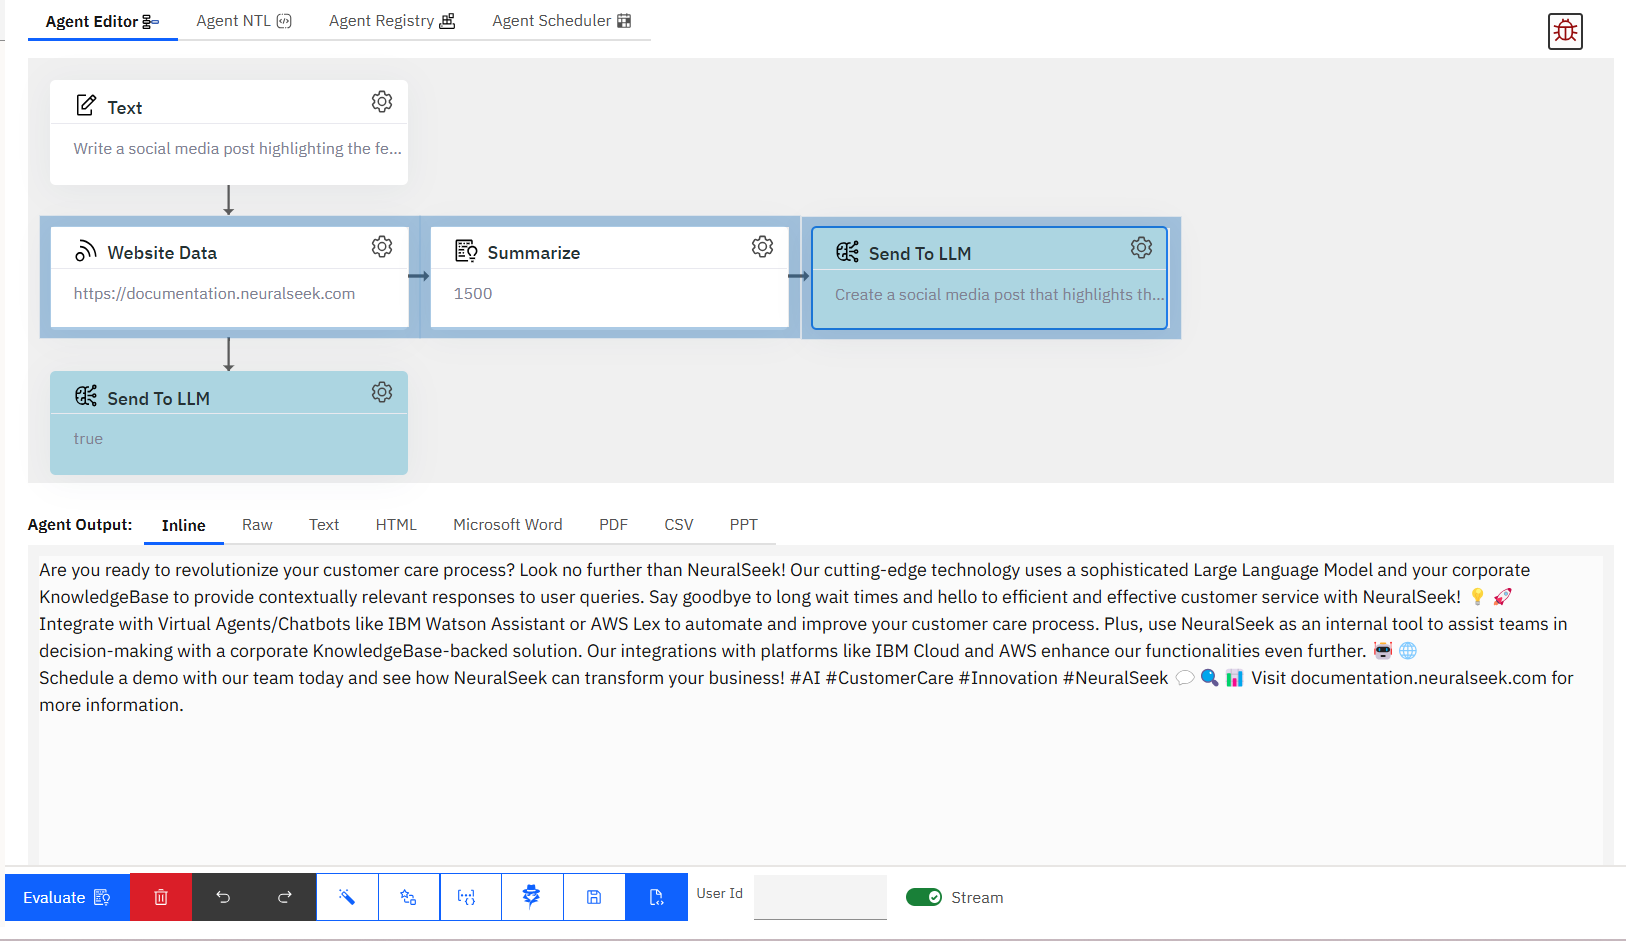This screenshot has height=941, width=1626.
Task: Open the bug report icon at top right
Action: [1565, 32]
